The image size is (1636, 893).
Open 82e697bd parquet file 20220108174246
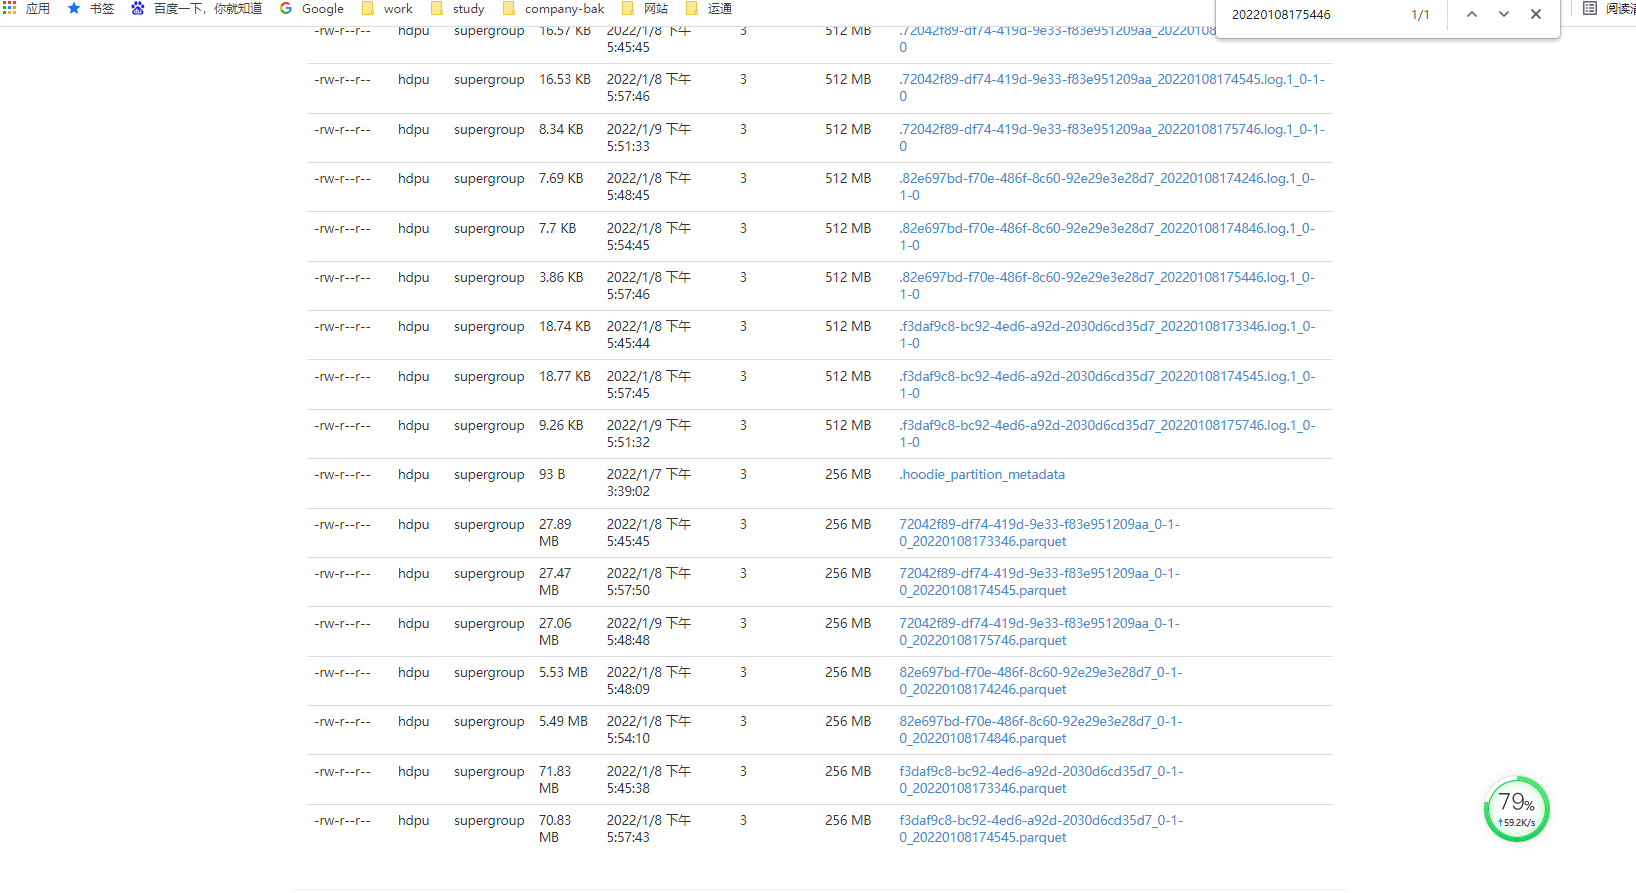pyautogui.click(x=1040, y=681)
